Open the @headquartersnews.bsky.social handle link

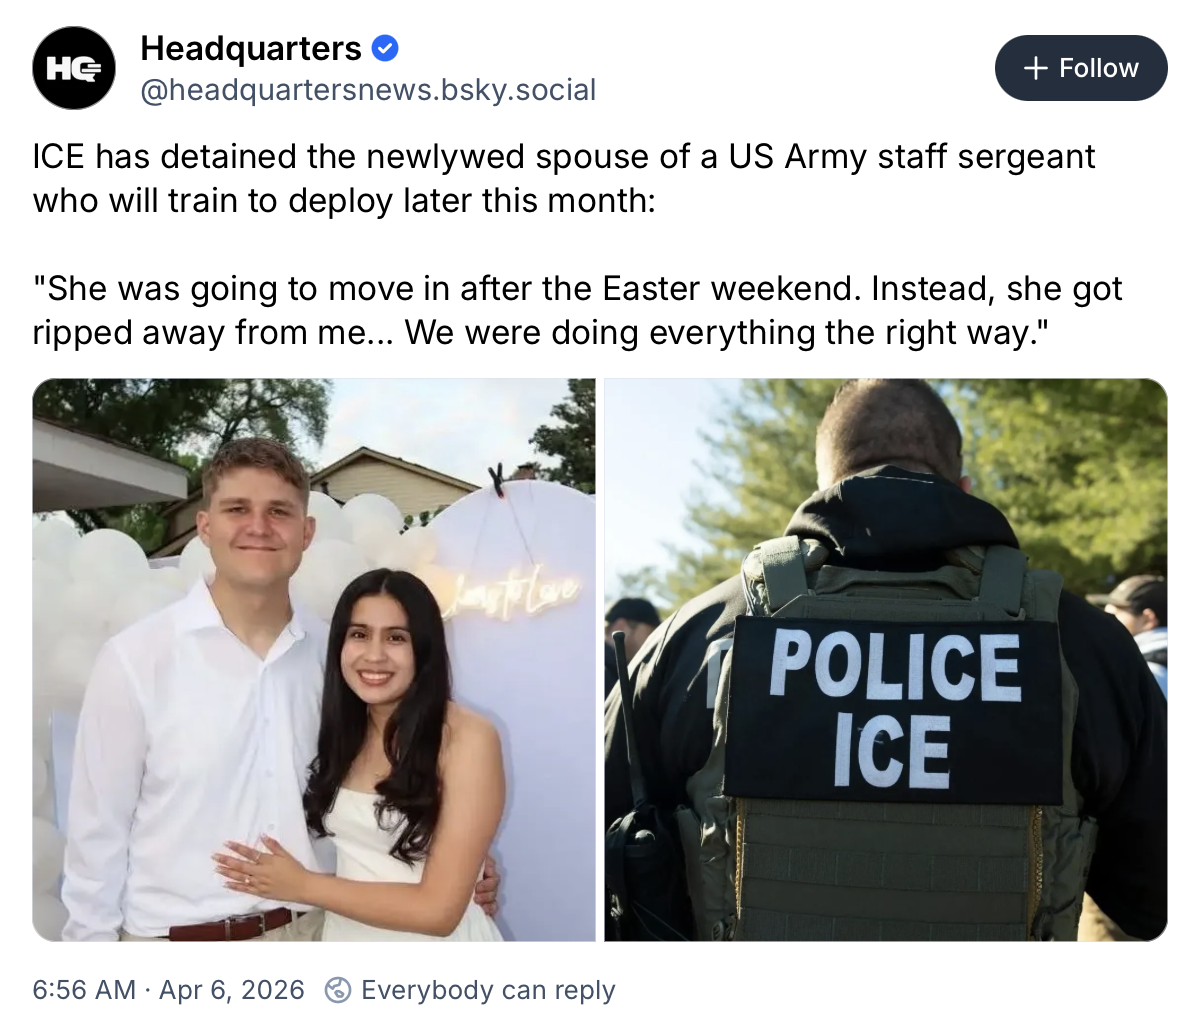pyautogui.click(x=368, y=90)
